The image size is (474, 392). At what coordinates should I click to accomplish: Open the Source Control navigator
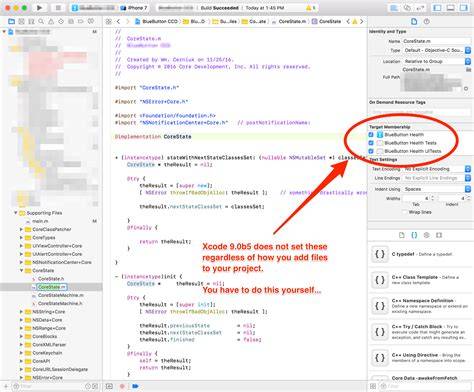tap(21, 21)
